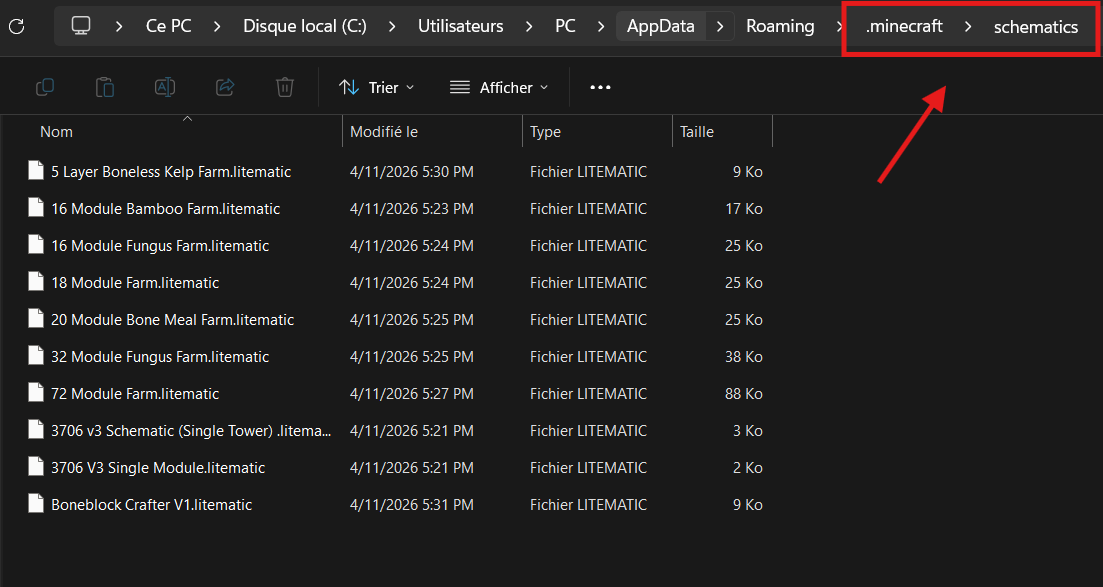Click the refresh icon in address bar
This screenshot has width=1103, height=587.
pyautogui.click(x=16, y=26)
